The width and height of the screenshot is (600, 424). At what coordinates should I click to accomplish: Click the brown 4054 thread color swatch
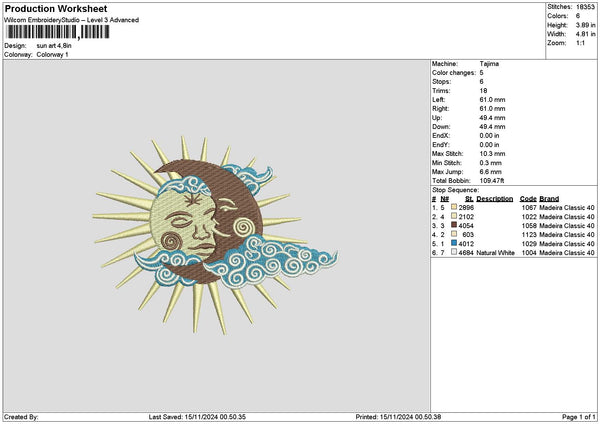click(x=455, y=226)
